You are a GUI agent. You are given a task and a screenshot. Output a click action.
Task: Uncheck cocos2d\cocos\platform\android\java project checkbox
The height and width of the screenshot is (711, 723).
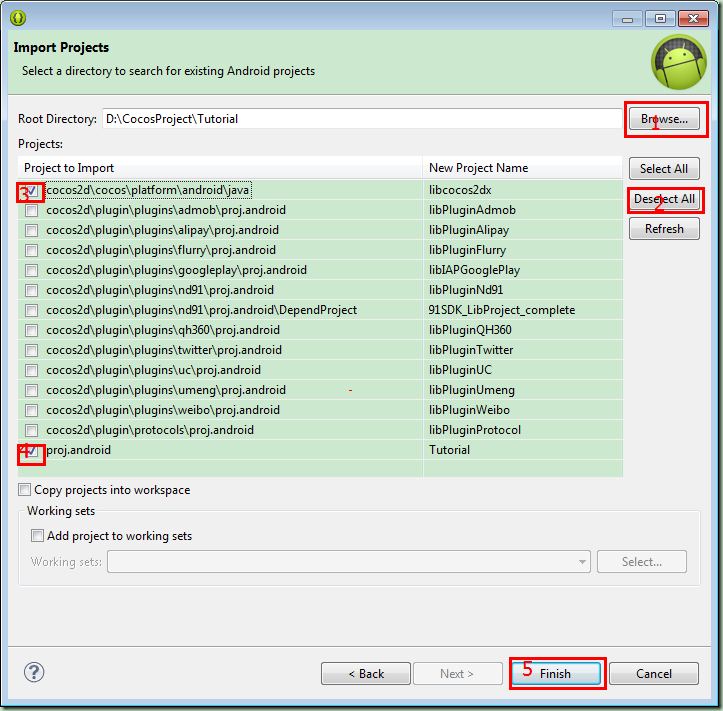[31, 190]
